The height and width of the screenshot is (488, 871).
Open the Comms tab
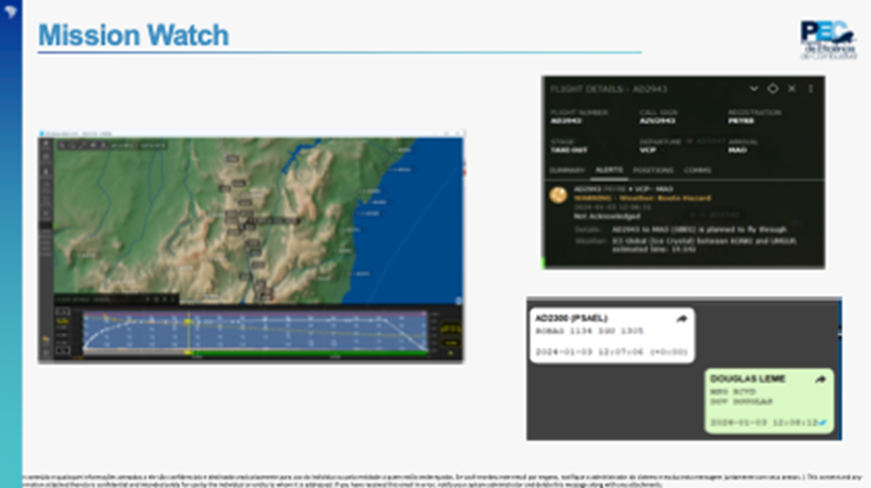coord(698,170)
